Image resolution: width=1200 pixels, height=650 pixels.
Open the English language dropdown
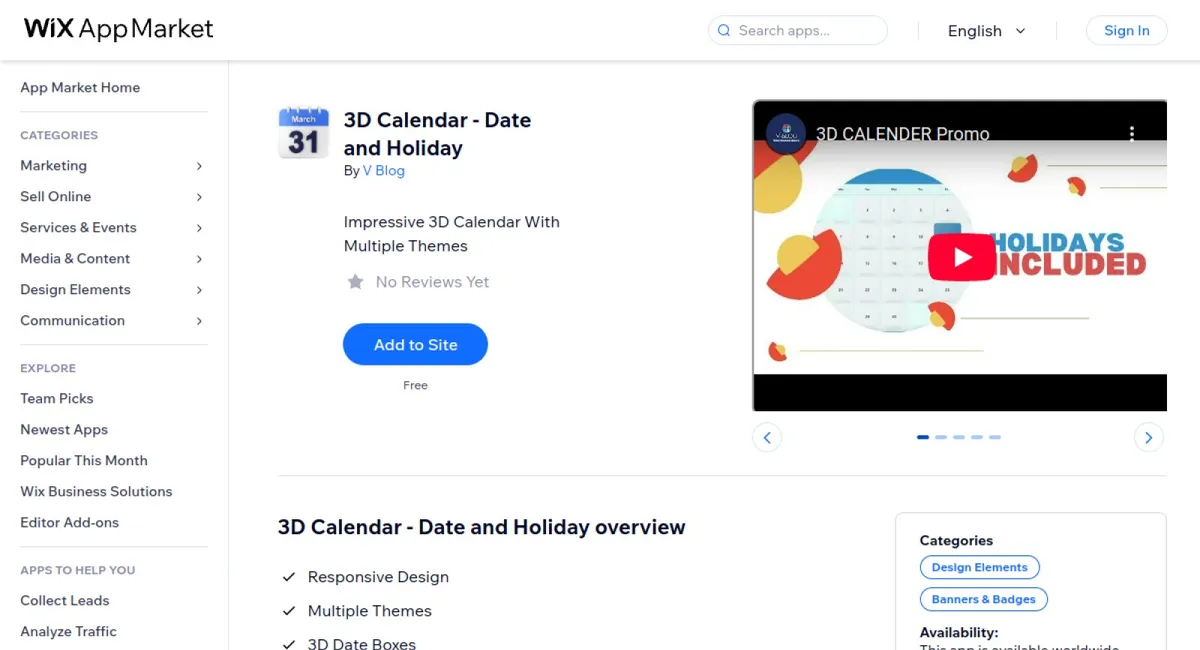pyautogui.click(x=986, y=31)
